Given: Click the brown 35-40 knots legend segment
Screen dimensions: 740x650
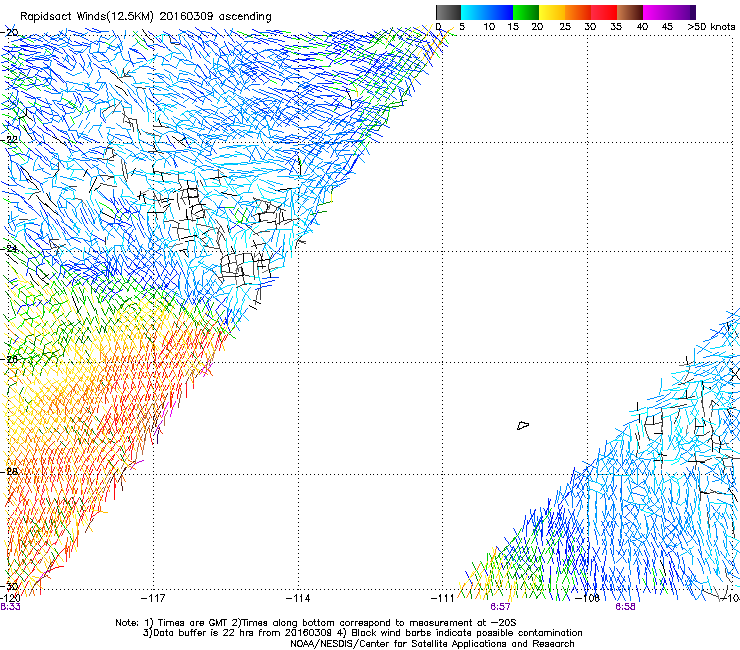Looking at the screenshot, I should pyautogui.click(x=630, y=12).
